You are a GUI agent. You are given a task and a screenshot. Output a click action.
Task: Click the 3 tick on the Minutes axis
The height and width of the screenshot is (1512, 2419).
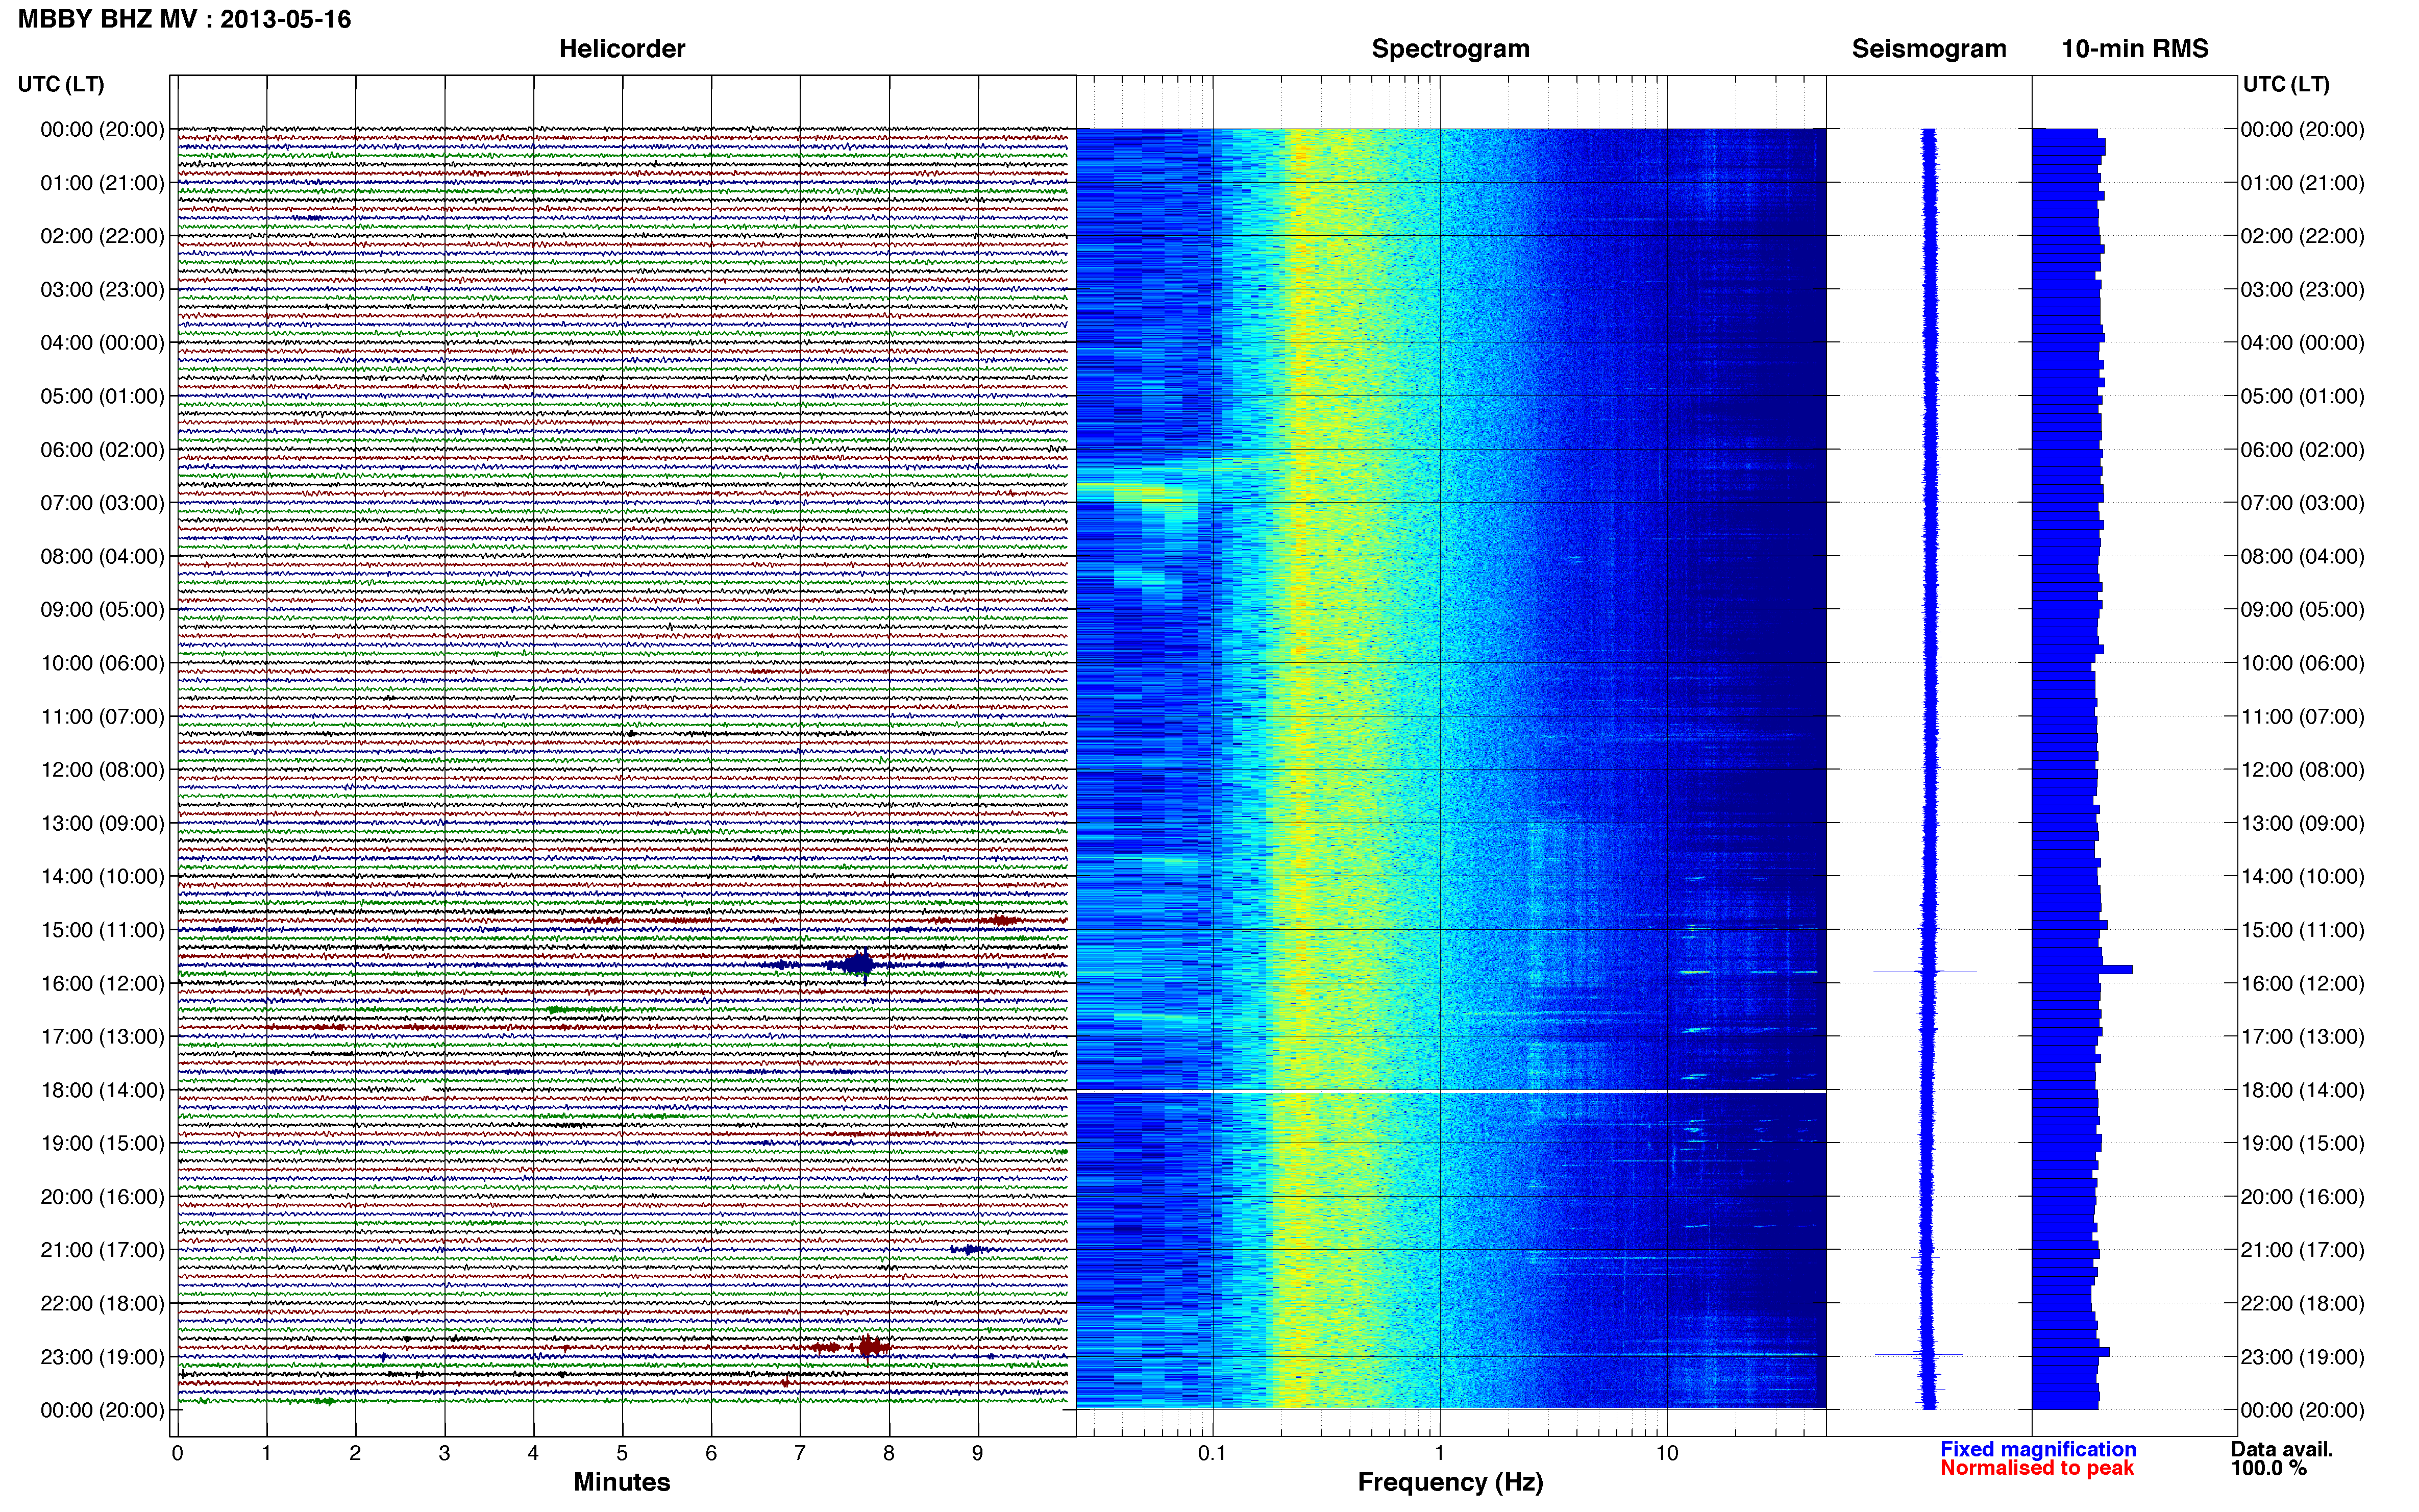[x=444, y=1453]
